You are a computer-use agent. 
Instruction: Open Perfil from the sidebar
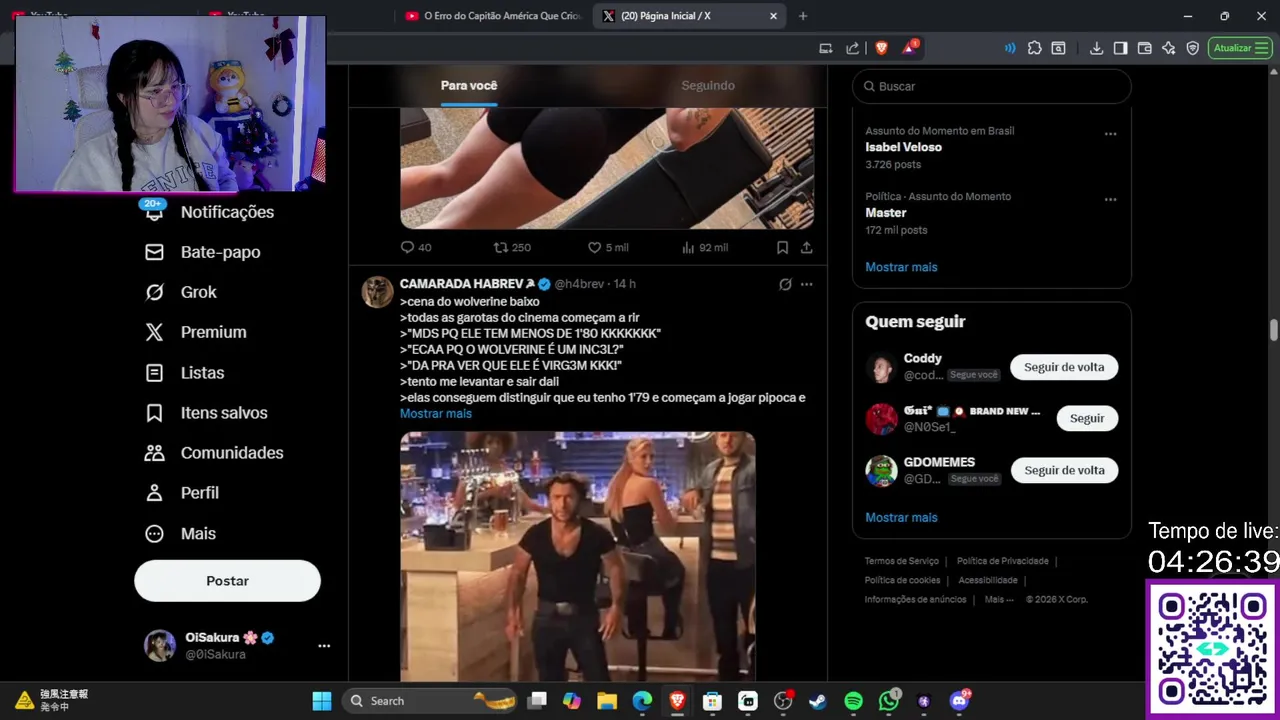pyautogui.click(x=199, y=492)
